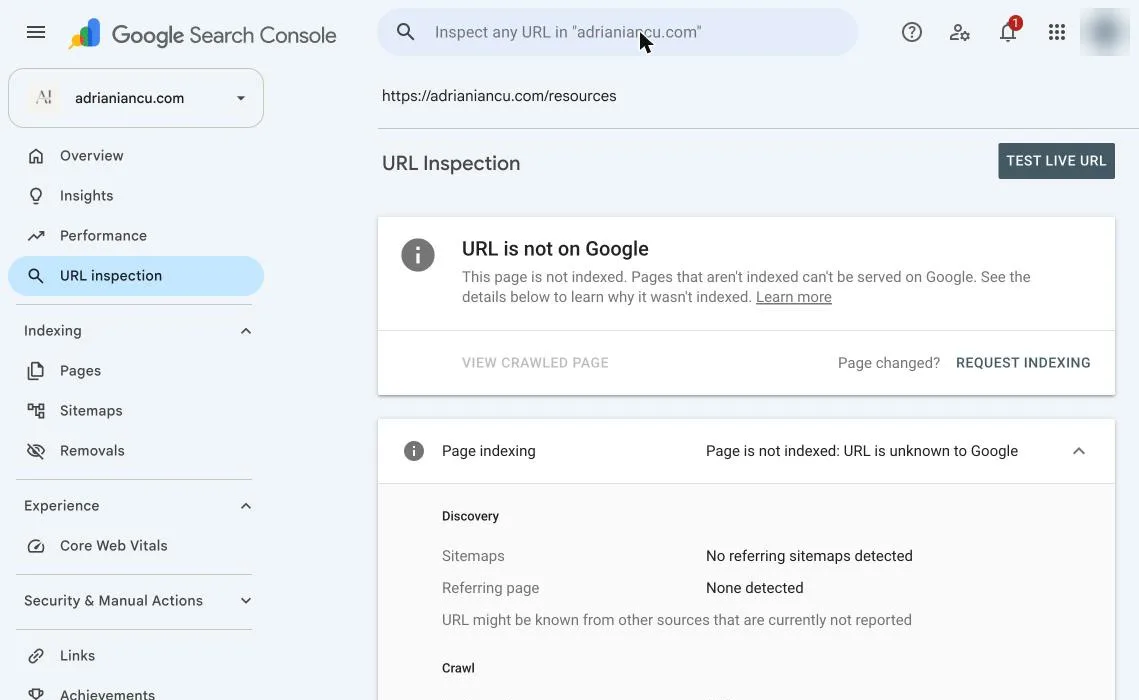Click REQUEST INDEXING

[1023, 363]
